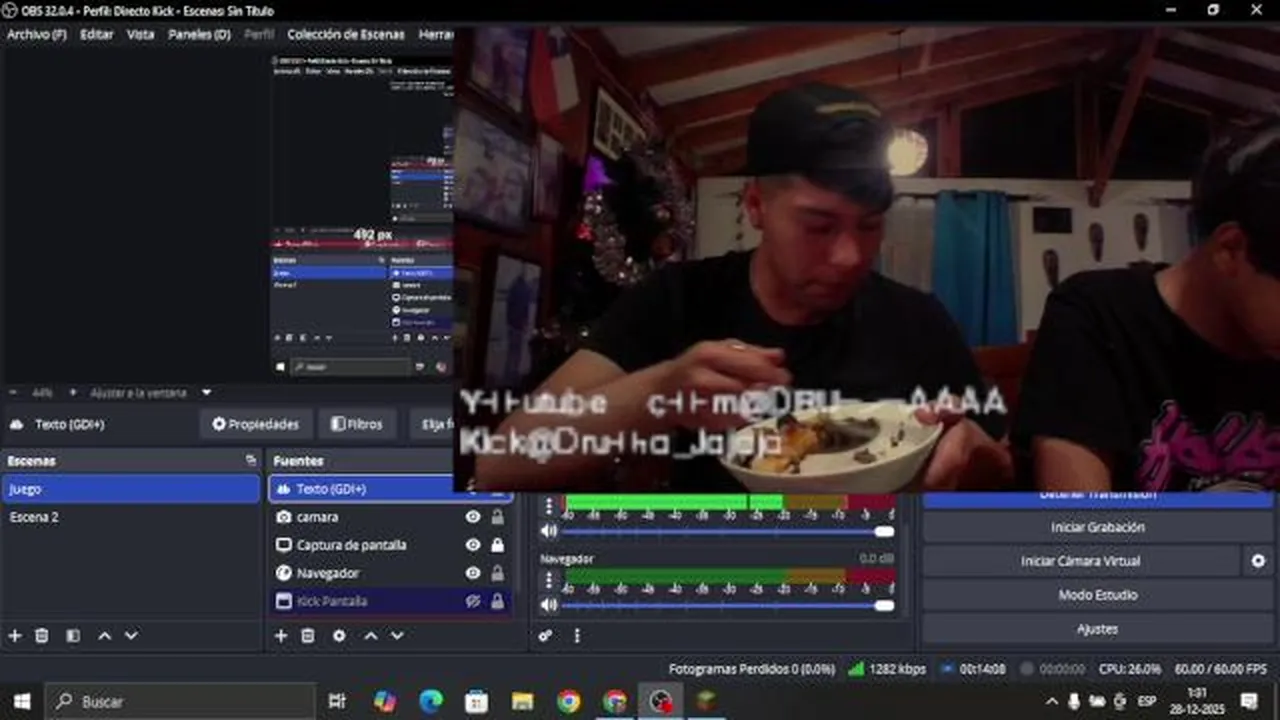
Task: Open Colección de Escenas menu
Action: (x=346, y=34)
